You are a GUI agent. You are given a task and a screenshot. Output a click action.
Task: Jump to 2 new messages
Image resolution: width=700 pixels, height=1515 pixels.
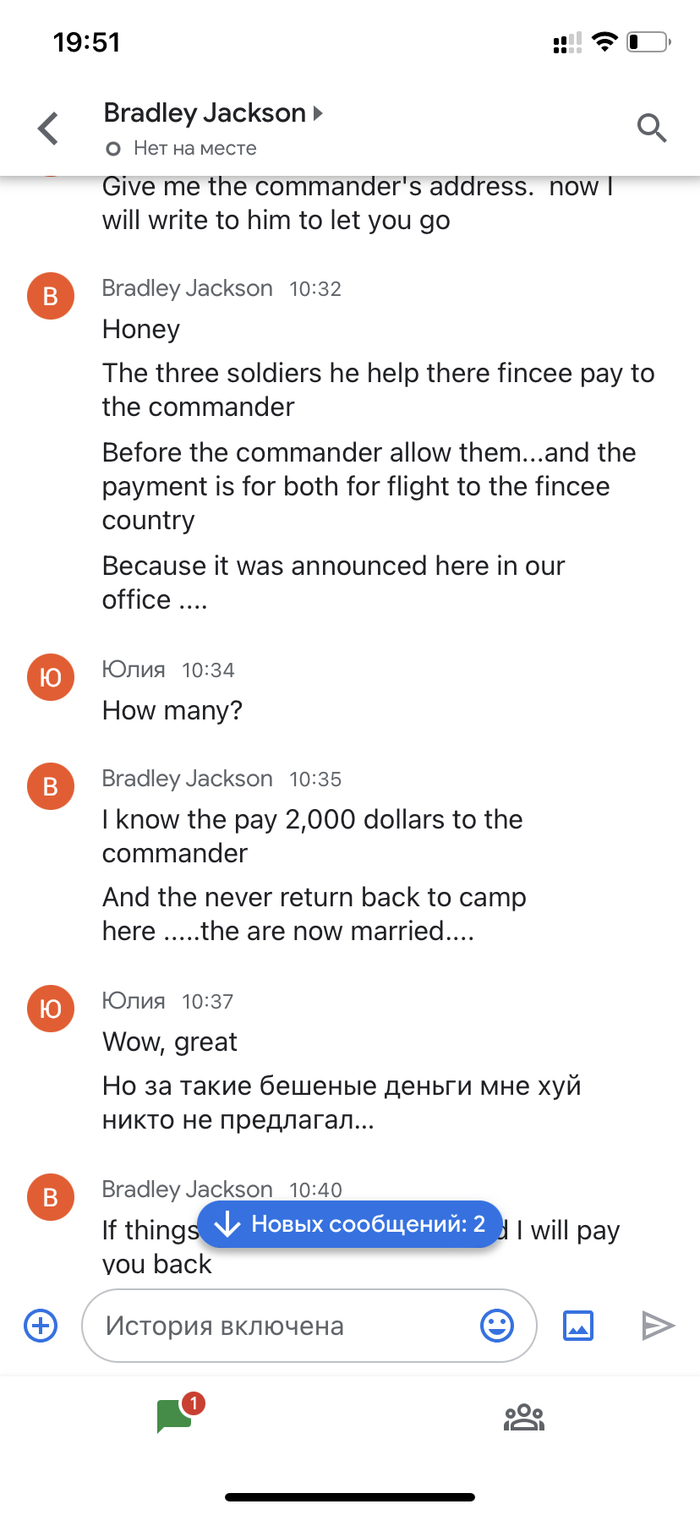pyautogui.click(x=349, y=1224)
